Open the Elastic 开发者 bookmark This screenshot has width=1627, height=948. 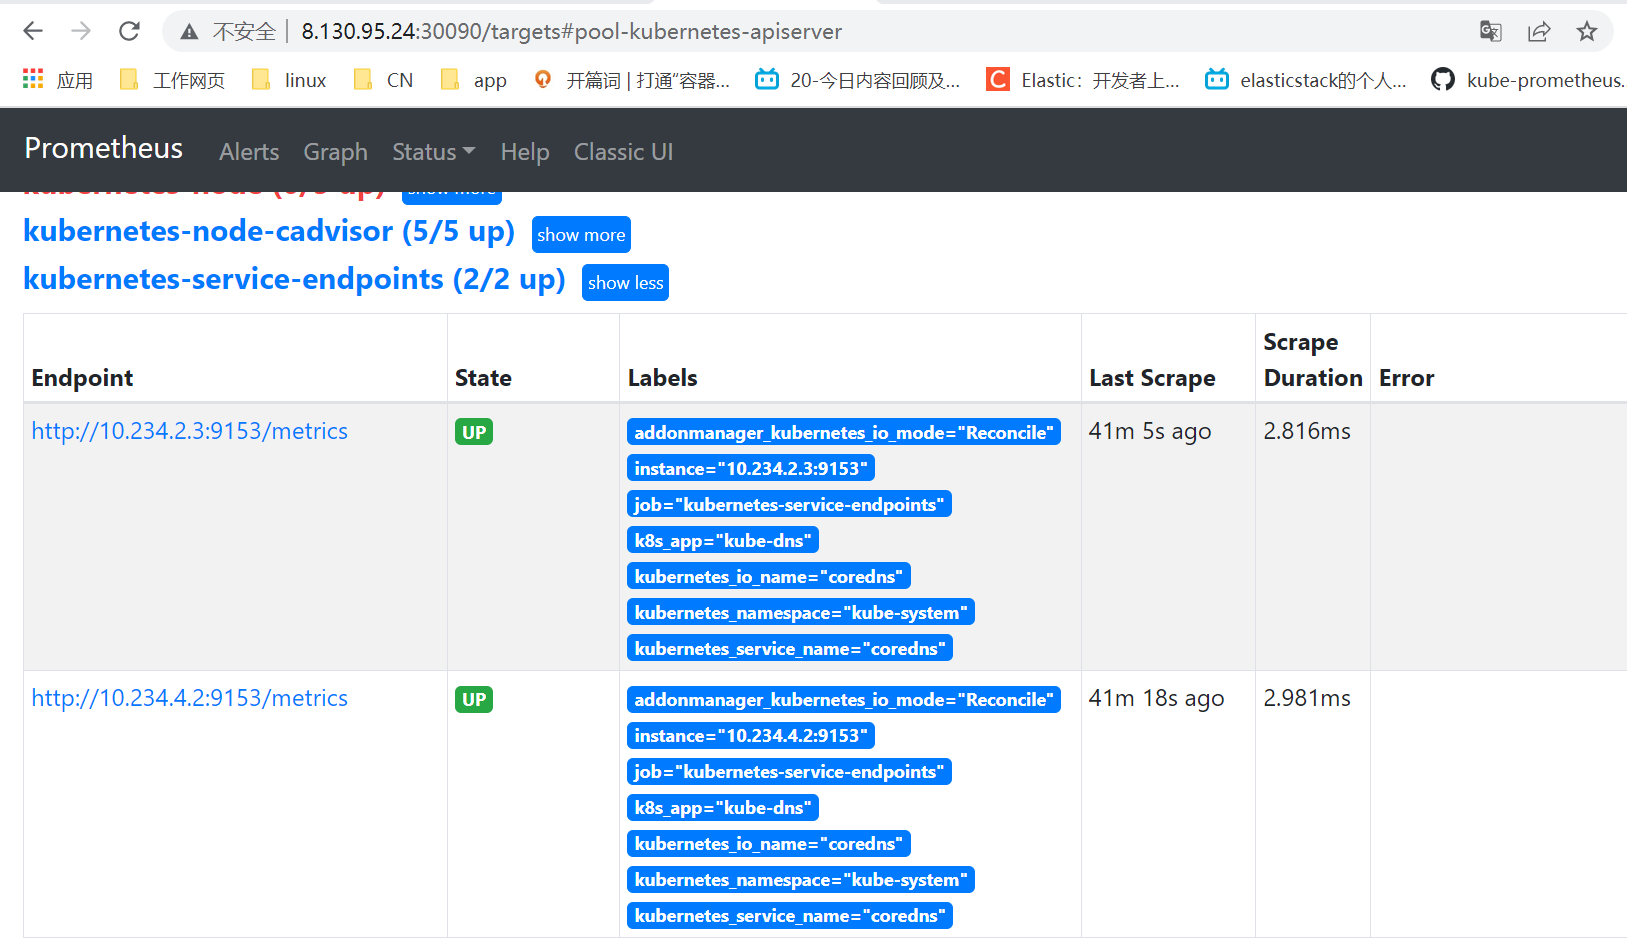tap(1083, 80)
